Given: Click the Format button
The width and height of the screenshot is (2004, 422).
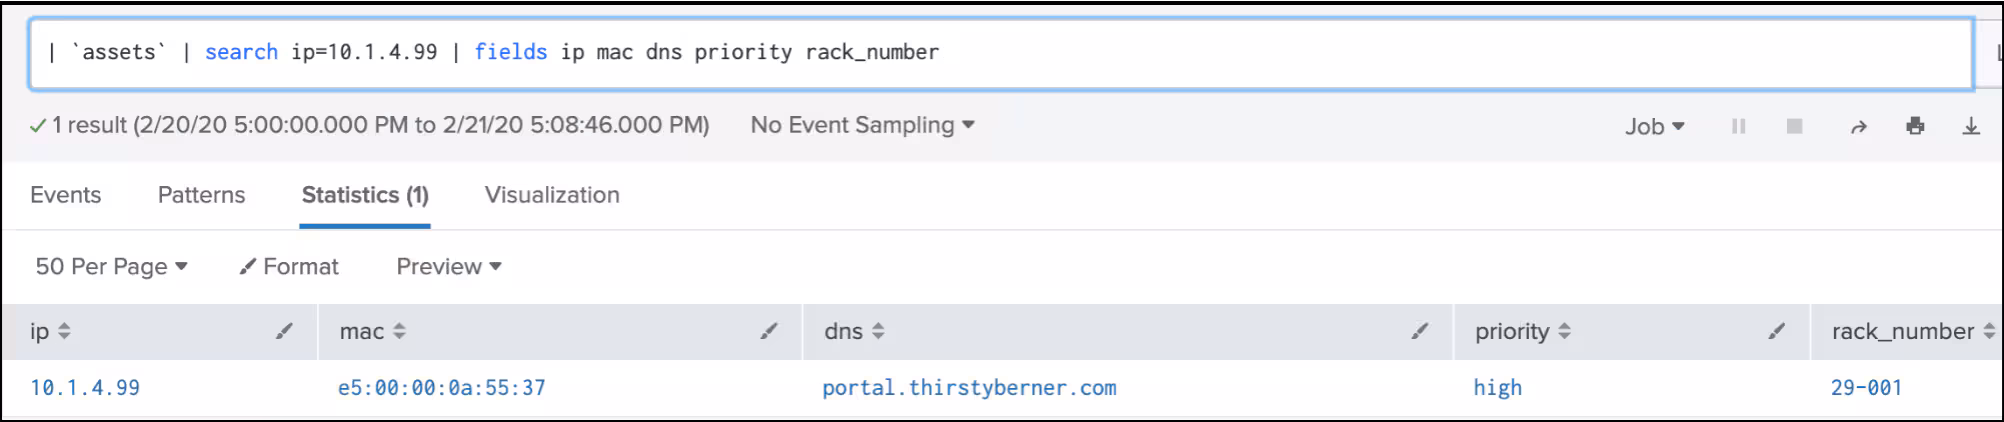Looking at the screenshot, I should click(x=289, y=266).
